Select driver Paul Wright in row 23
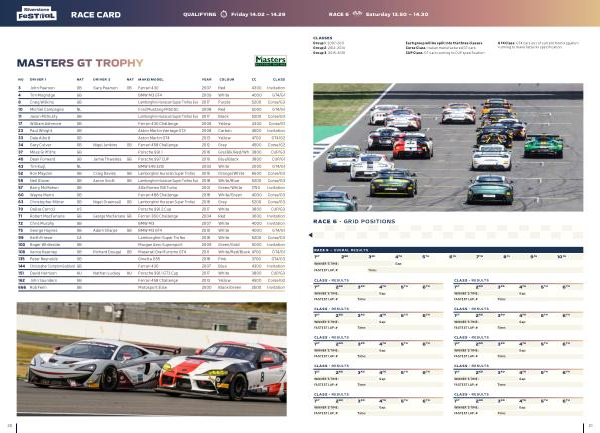Image resolution: width=600 pixels, height=433 pixels. 41,131
